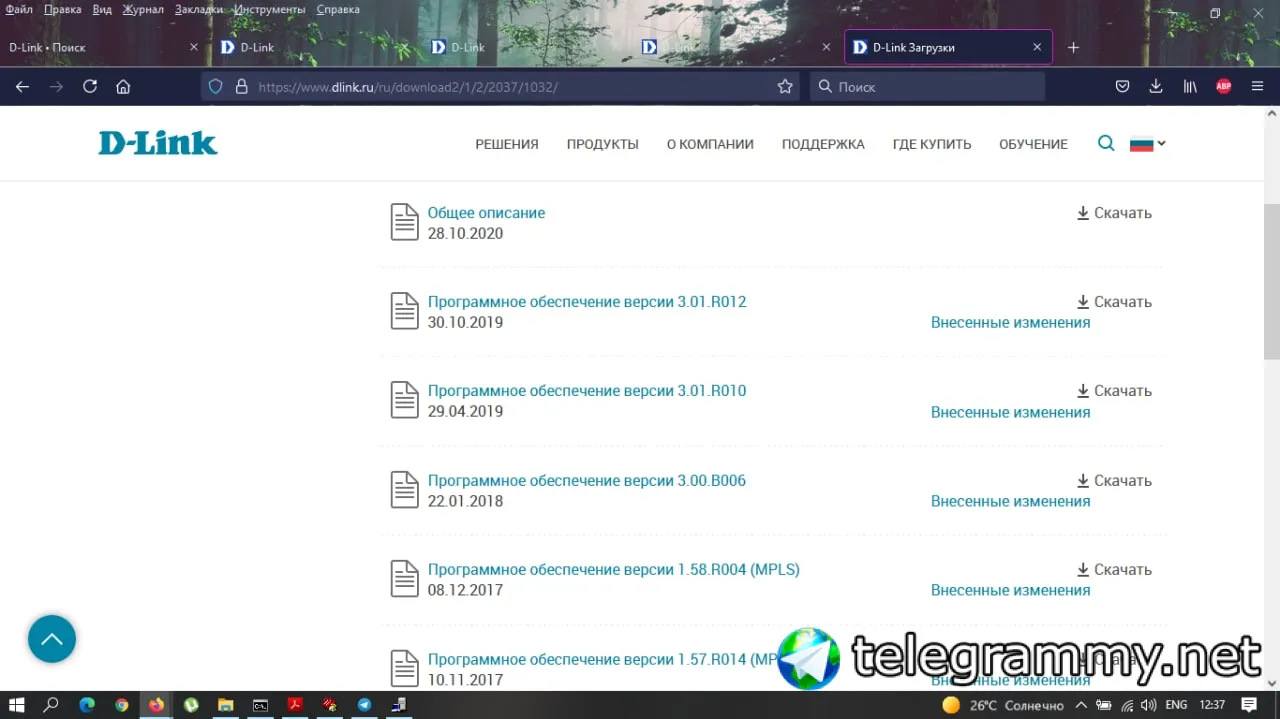Click the URL address bar
Image resolution: width=1280 pixels, height=719 pixels.
pyautogui.click(x=500, y=87)
